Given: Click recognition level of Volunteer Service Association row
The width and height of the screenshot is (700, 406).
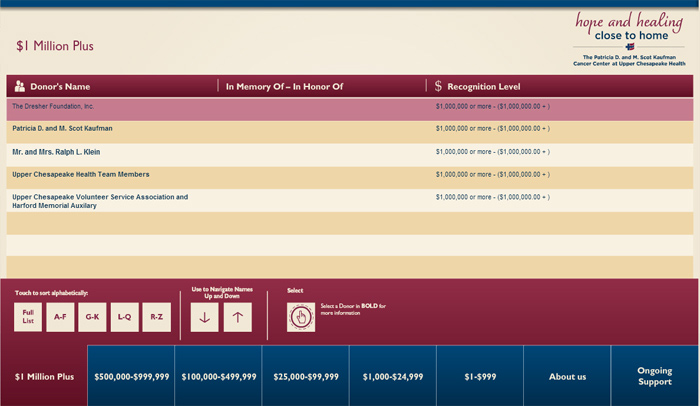Looking at the screenshot, I should coord(493,197).
